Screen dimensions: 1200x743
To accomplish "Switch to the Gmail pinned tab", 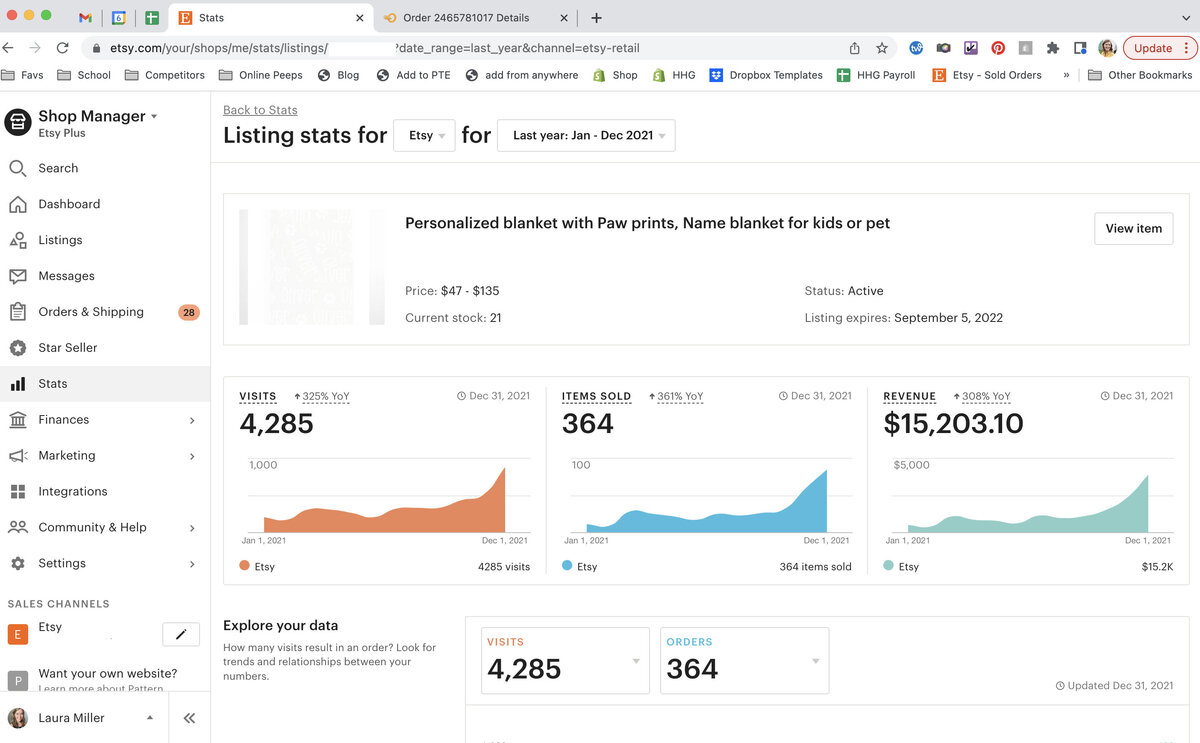I will pyautogui.click(x=85, y=18).
